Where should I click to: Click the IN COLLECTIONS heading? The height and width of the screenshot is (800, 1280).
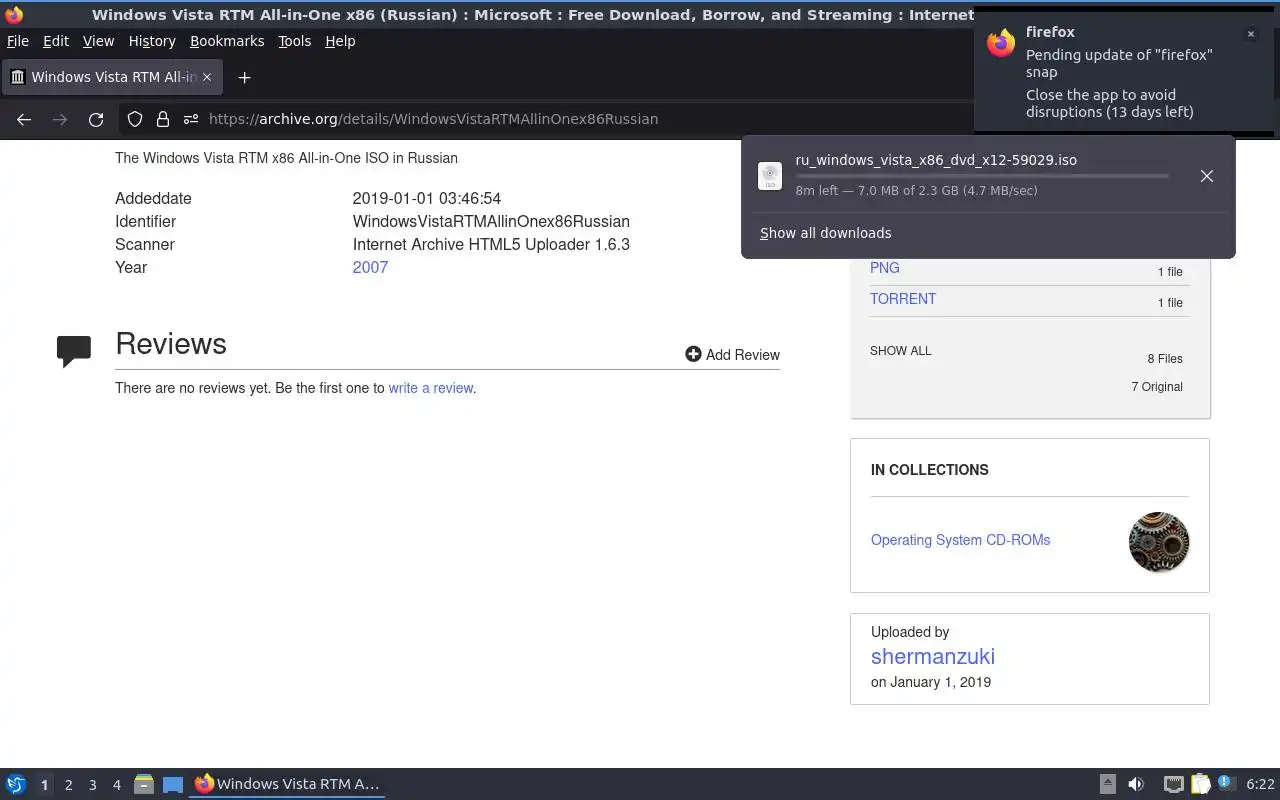(x=929, y=470)
